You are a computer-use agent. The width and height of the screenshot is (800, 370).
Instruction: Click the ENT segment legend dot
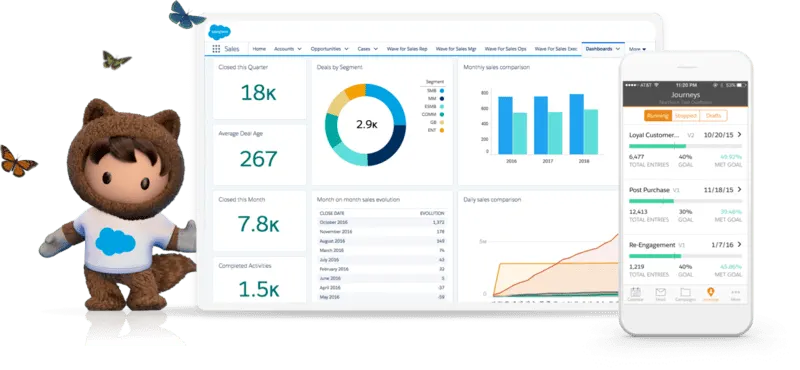[441, 130]
